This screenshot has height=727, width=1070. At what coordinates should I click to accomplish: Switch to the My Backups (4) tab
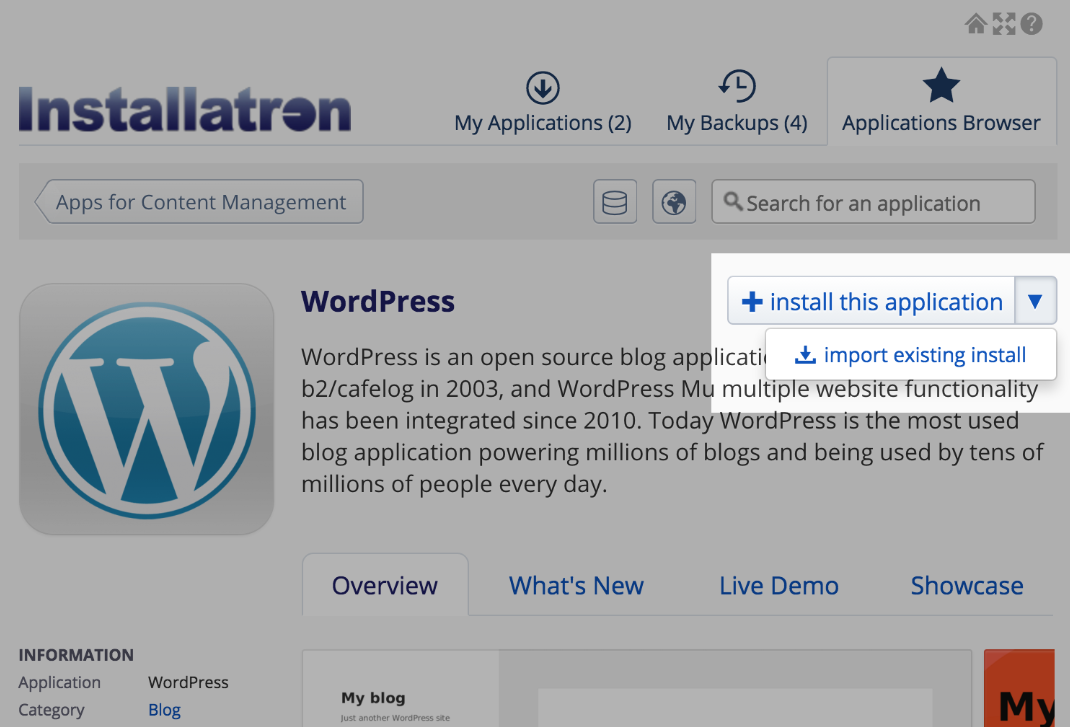pyautogui.click(x=737, y=103)
